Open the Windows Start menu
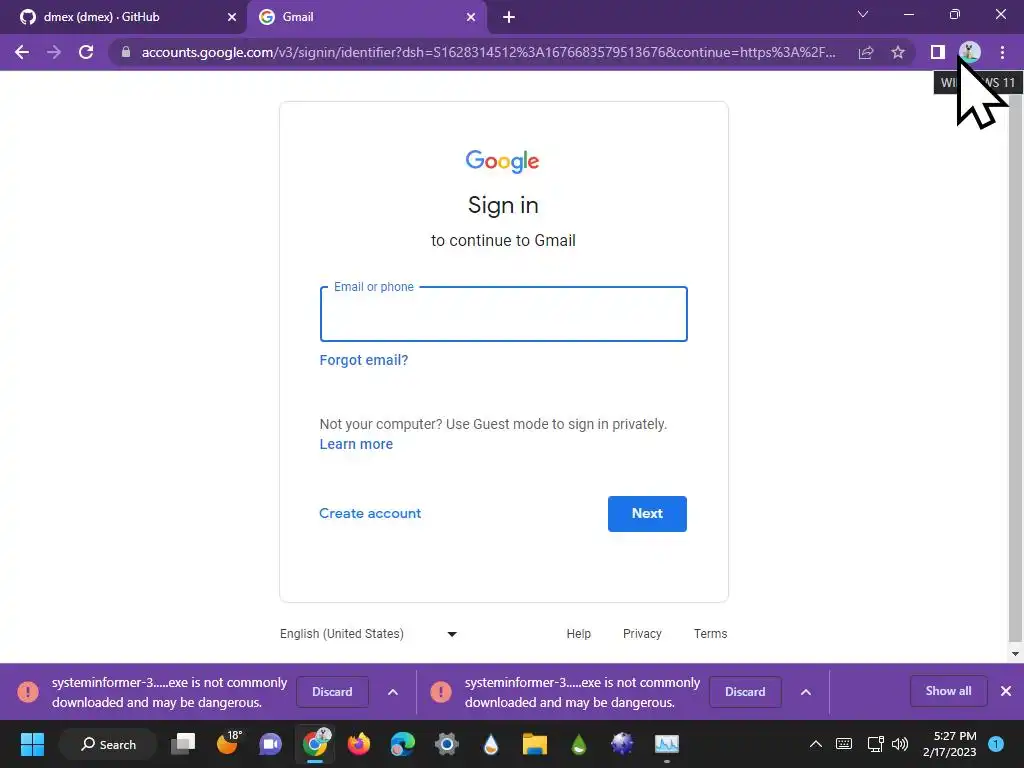1024x768 pixels. (x=32, y=744)
